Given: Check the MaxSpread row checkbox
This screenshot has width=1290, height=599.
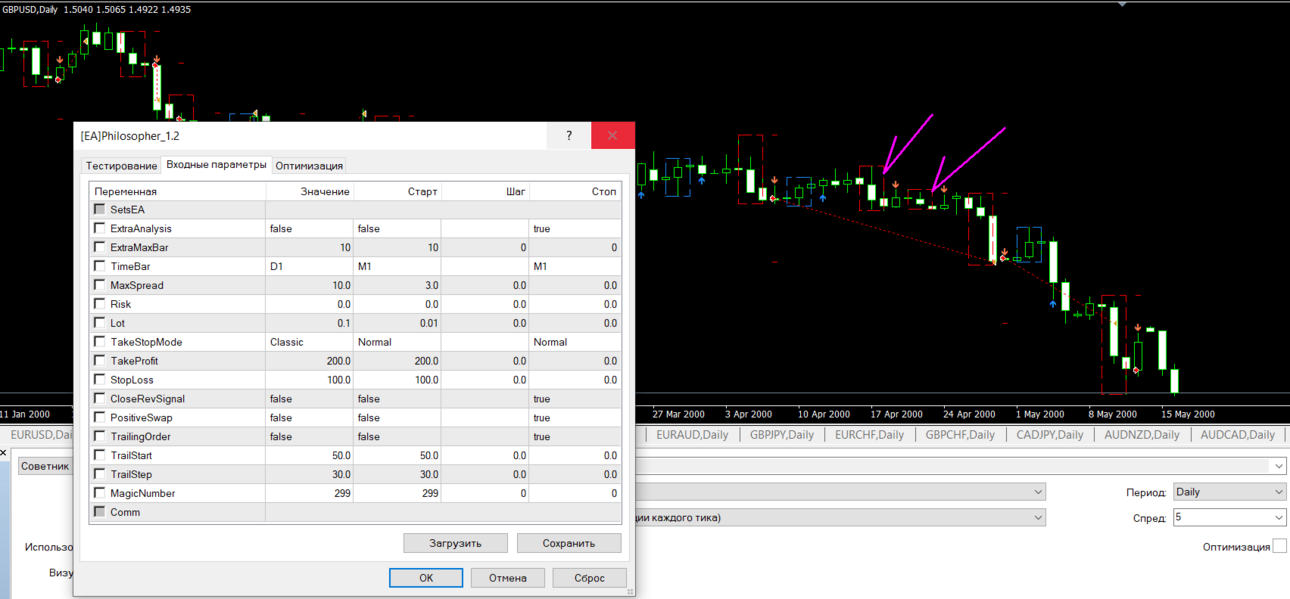Looking at the screenshot, I should [x=99, y=285].
